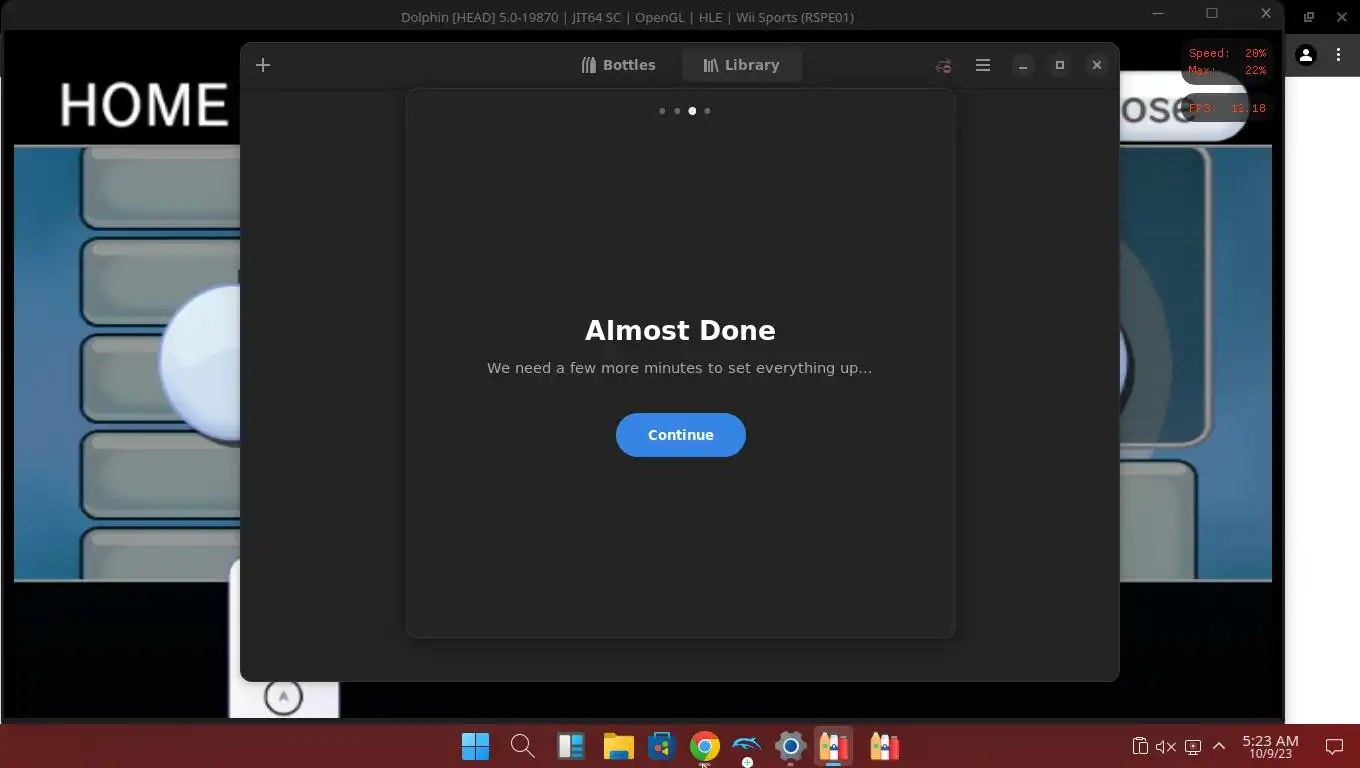Open the clock showing 5:23 AM
Viewport: 1360px width, 768px height.
[1270, 746]
